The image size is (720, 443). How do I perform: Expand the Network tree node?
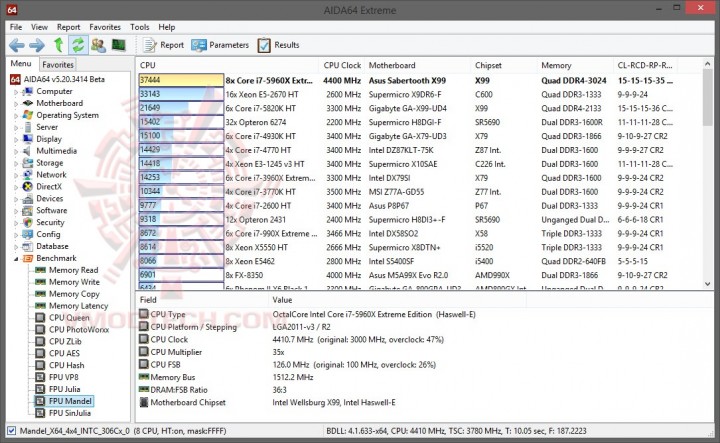click(x=16, y=175)
